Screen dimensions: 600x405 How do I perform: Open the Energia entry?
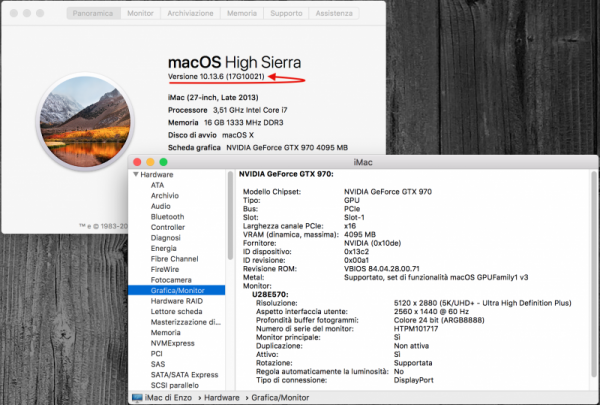pyautogui.click(x=163, y=248)
